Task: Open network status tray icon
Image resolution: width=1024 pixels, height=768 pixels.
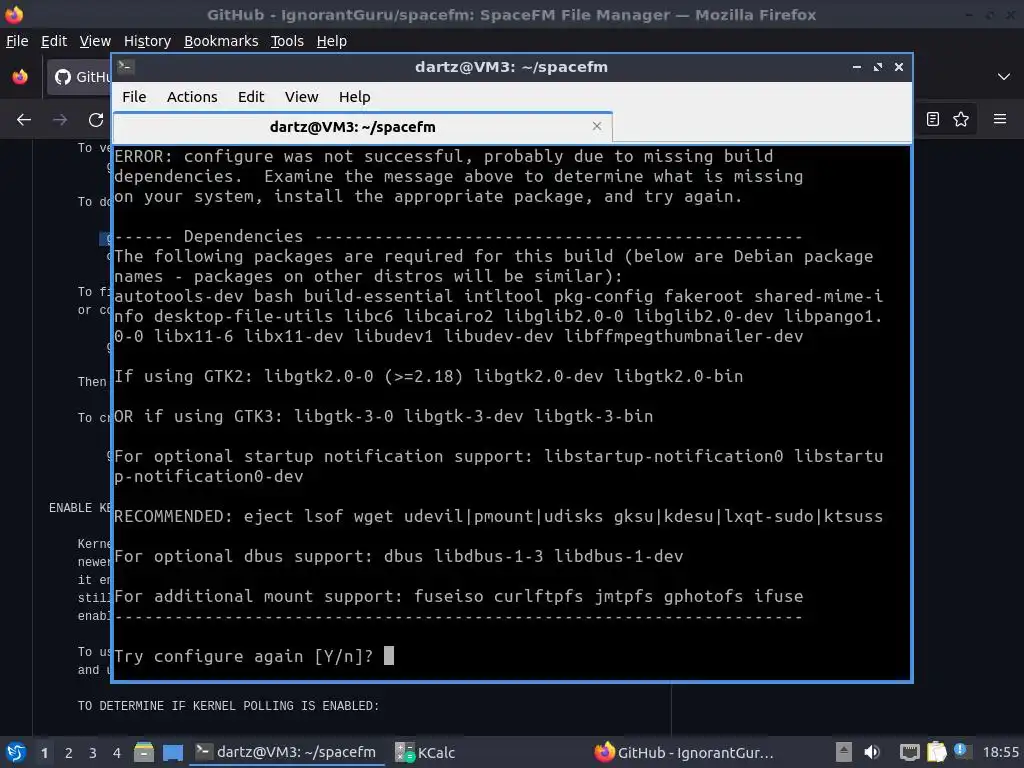Action: point(909,752)
